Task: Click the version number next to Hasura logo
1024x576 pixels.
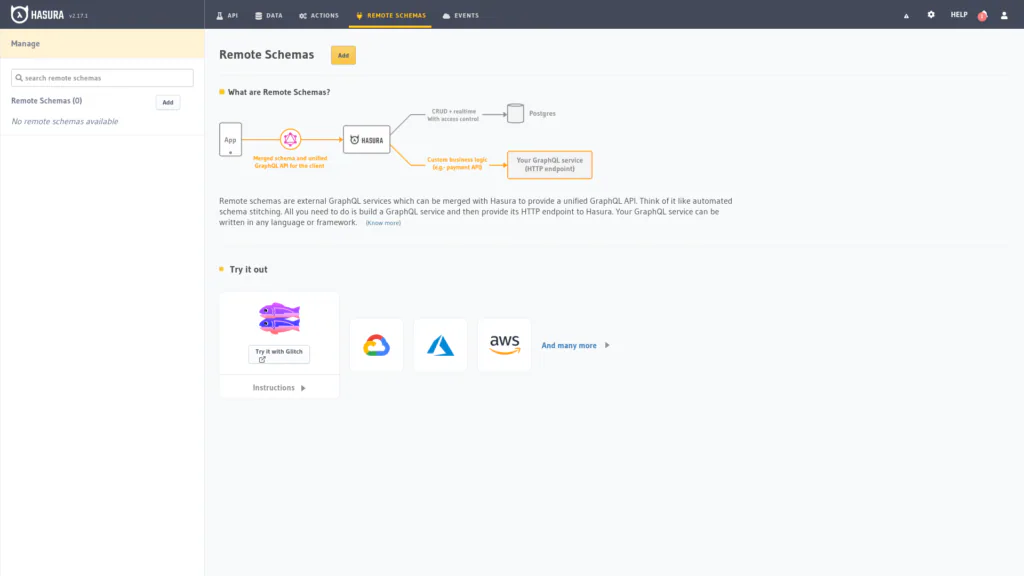Action: pos(78,16)
